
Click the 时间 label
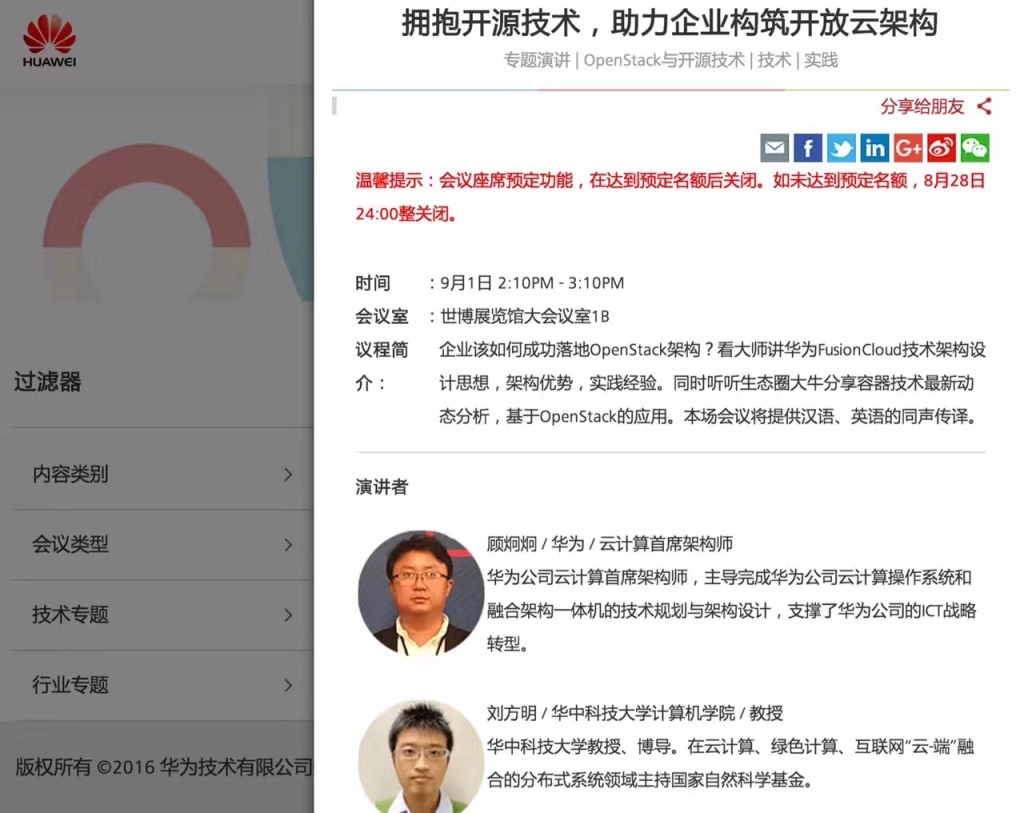[x=373, y=283]
